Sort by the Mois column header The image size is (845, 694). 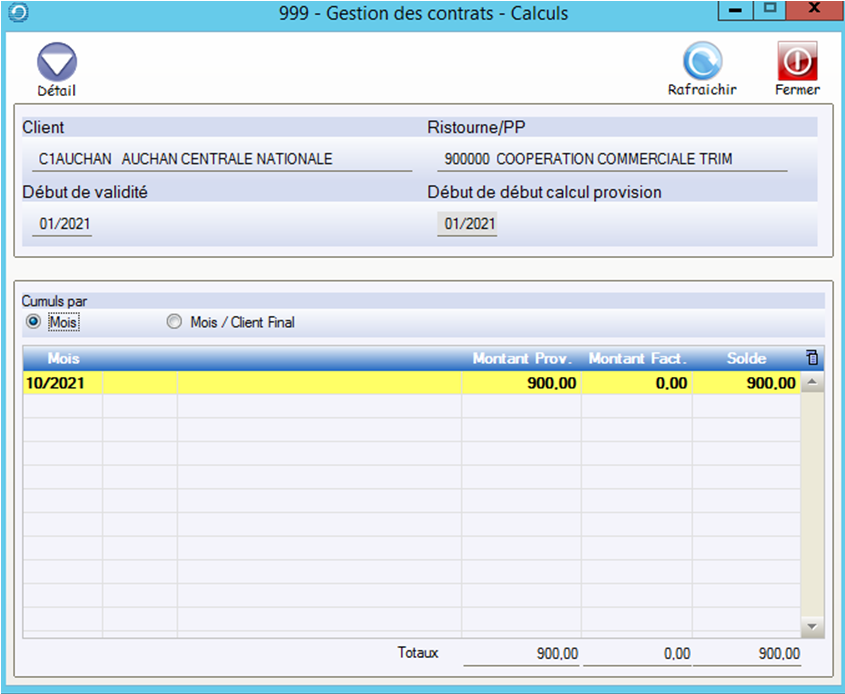click(63, 358)
